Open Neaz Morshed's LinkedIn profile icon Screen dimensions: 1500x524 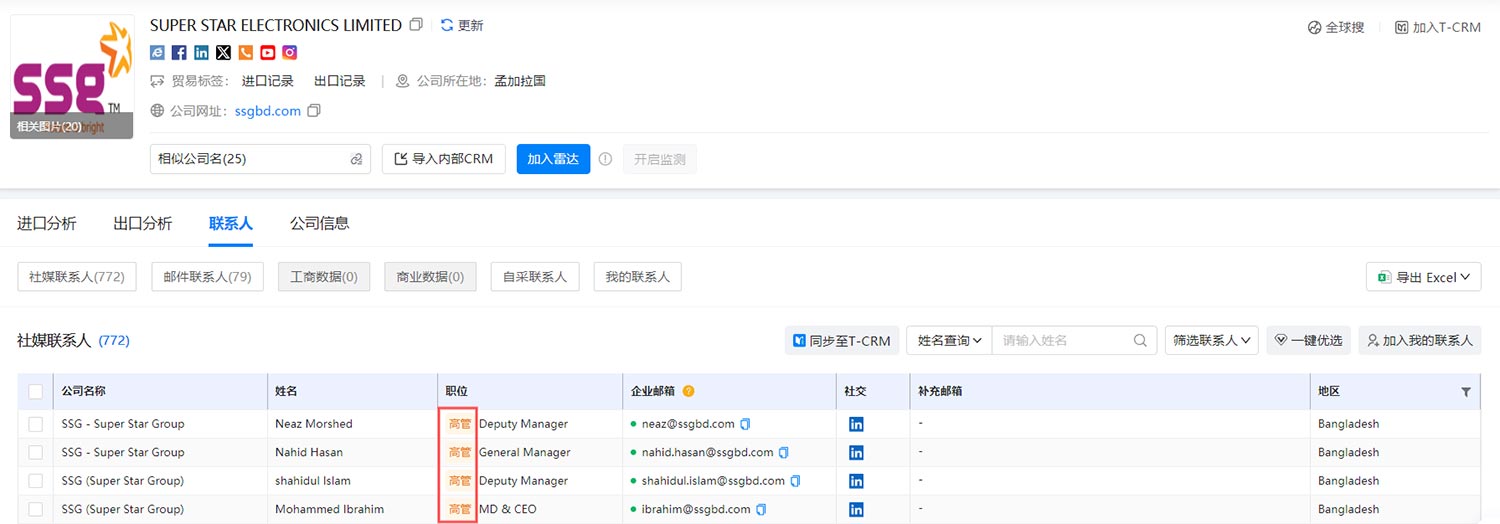[856, 424]
